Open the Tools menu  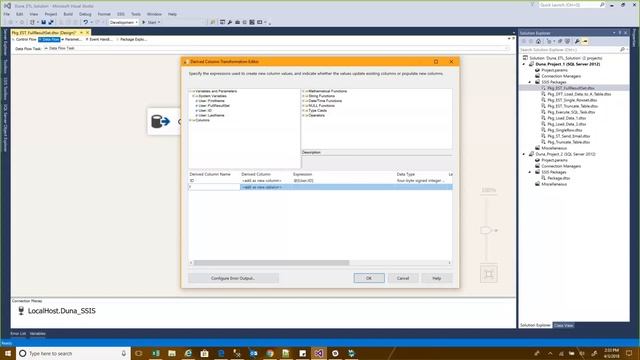click(x=136, y=14)
